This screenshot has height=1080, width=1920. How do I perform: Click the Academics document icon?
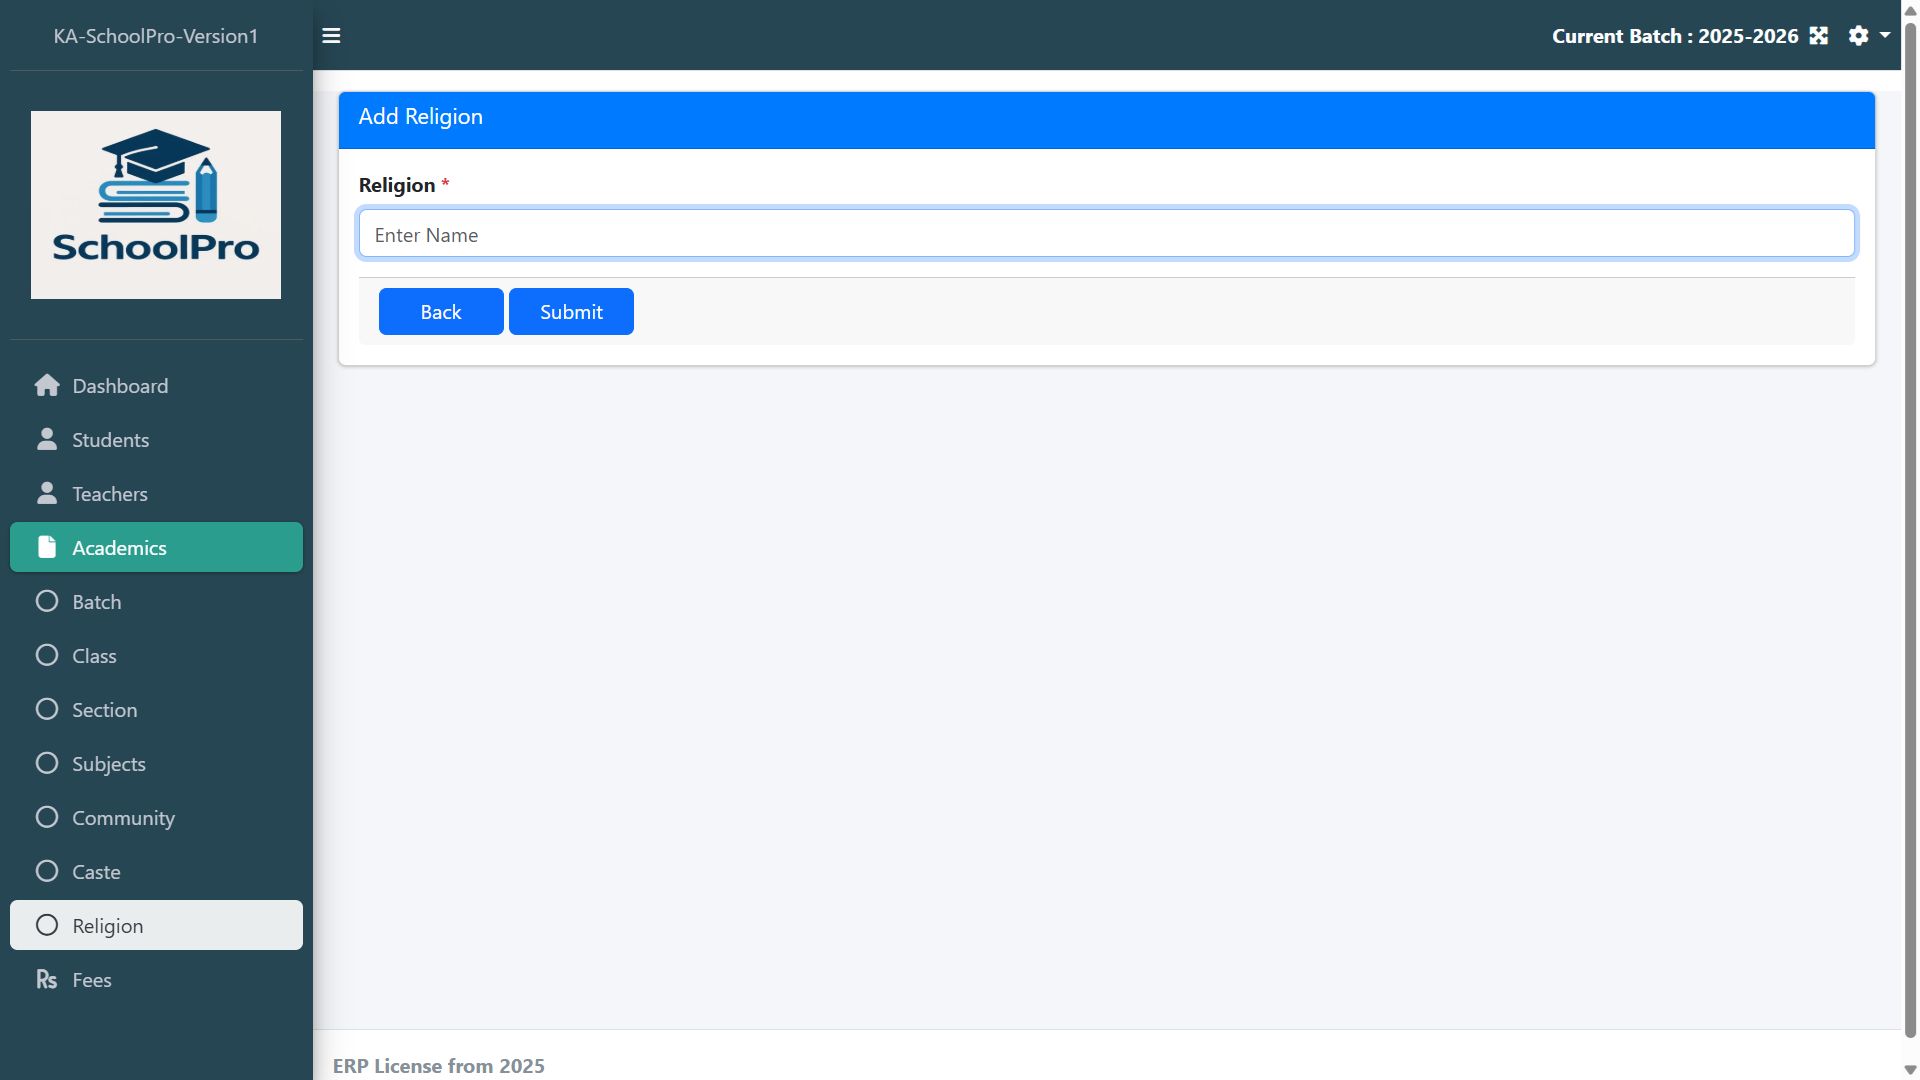tap(47, 548)
